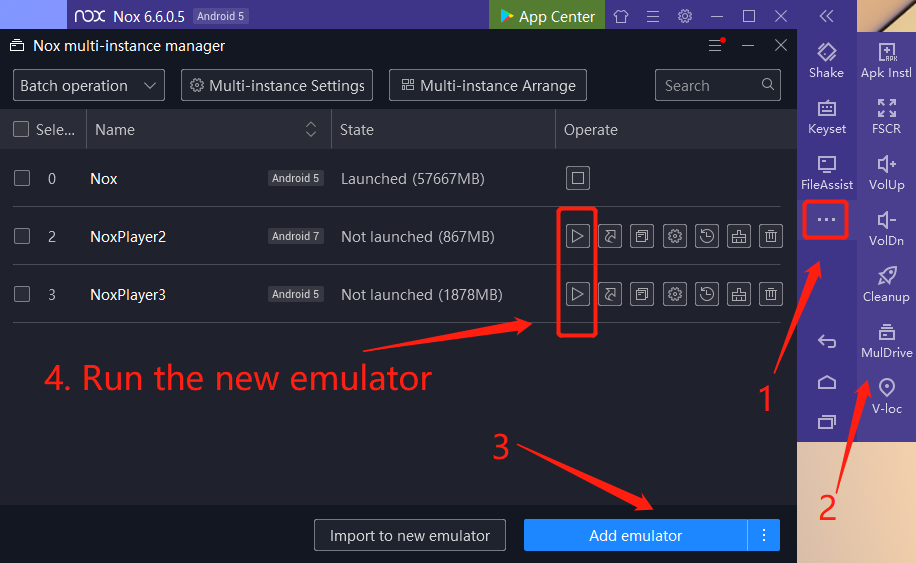Open backup and restore for NoxPlayer3
916x563 pixels.
(707, 294)
